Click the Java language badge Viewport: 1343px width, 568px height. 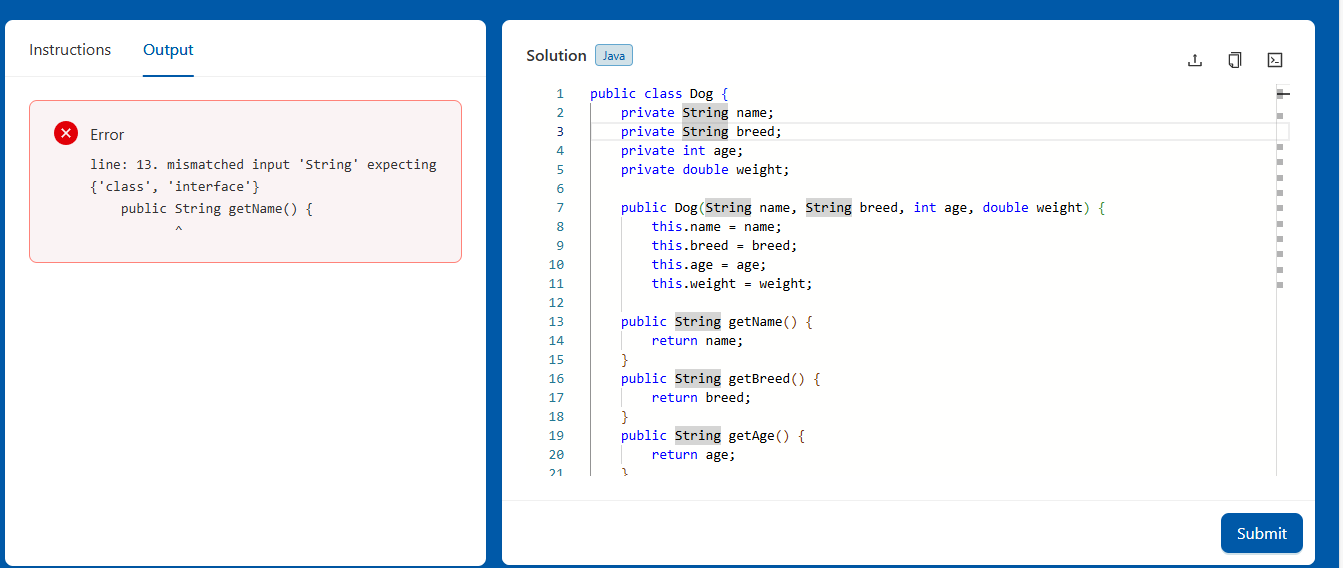614,56
